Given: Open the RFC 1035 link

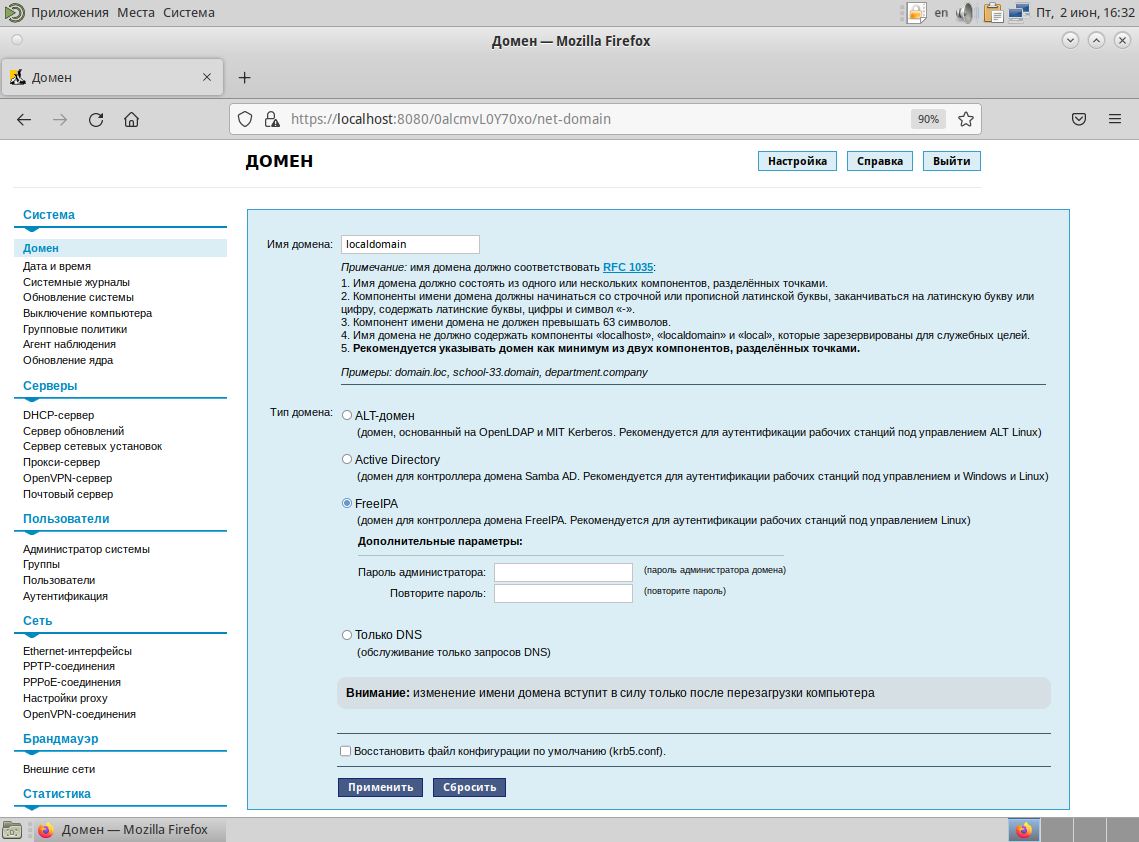Looking at the screenshot, I should click(x=628, y=267).
